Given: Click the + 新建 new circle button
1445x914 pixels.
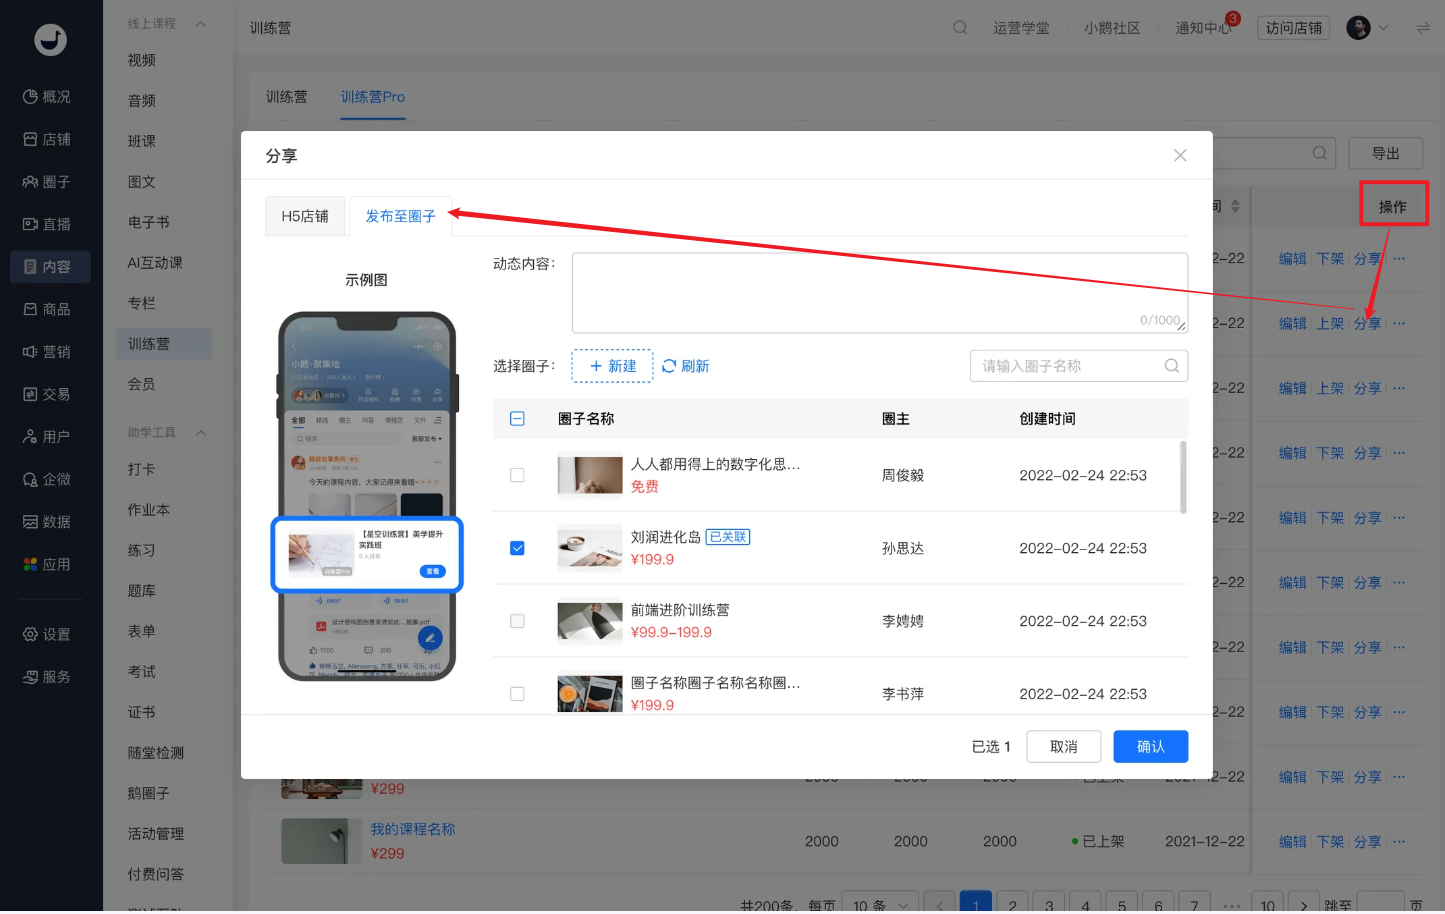Looking at the screenshot, I should pos(613,366).
